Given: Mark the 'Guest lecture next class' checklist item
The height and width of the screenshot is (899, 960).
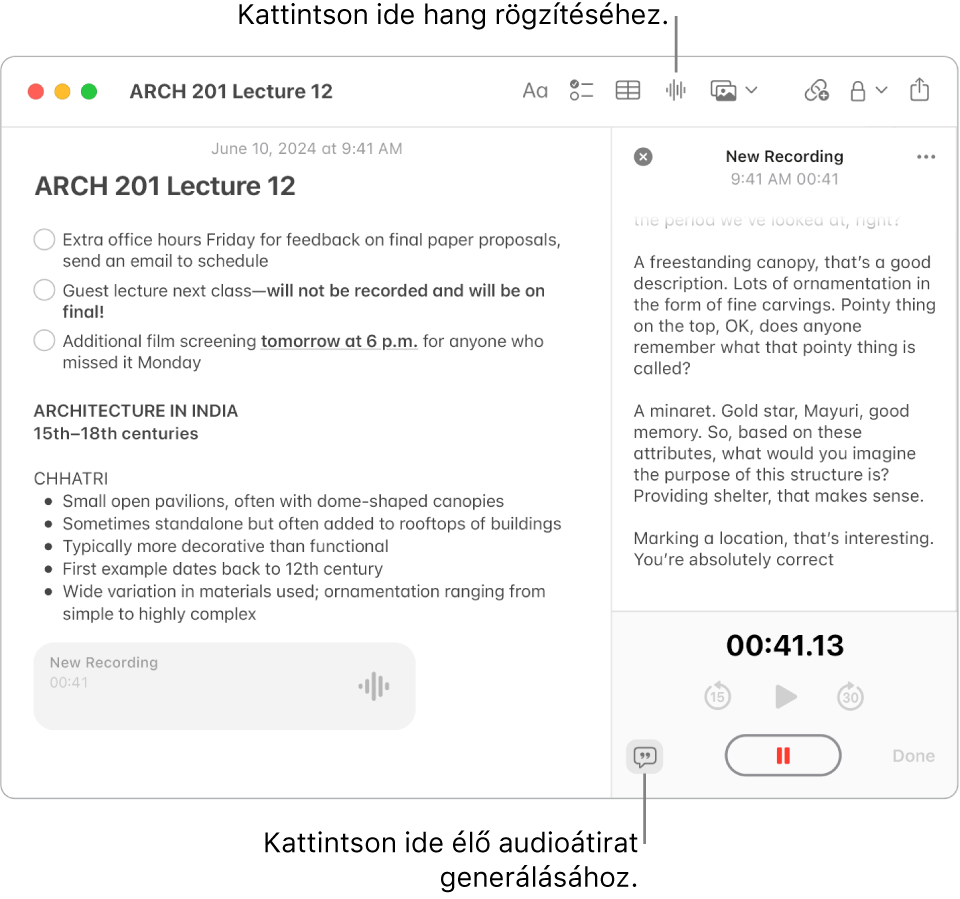Looking at the screenshot, I should coord(44,290).
